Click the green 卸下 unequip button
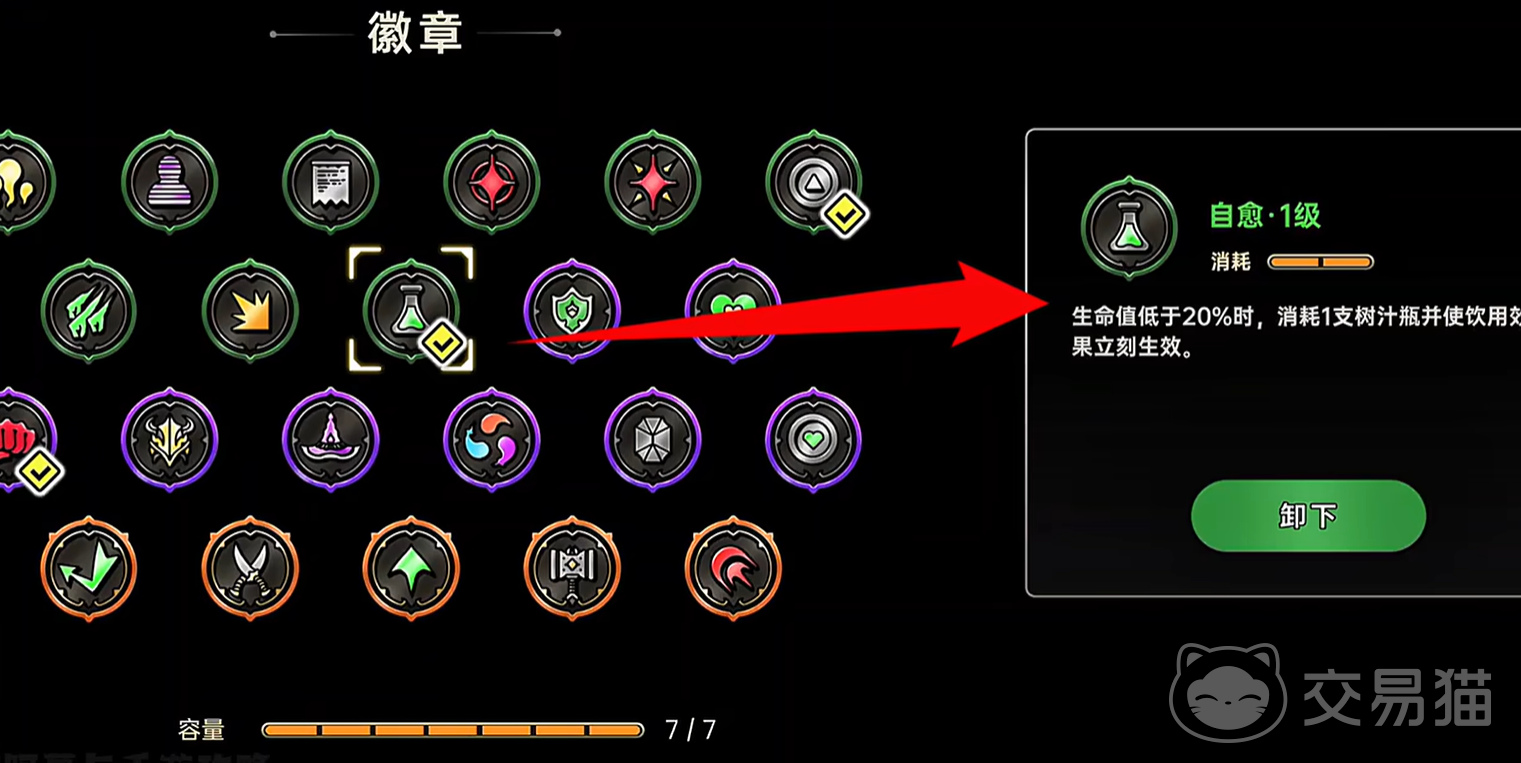The height and width of the screenshot is (763, 1521). coord(1308,516)
